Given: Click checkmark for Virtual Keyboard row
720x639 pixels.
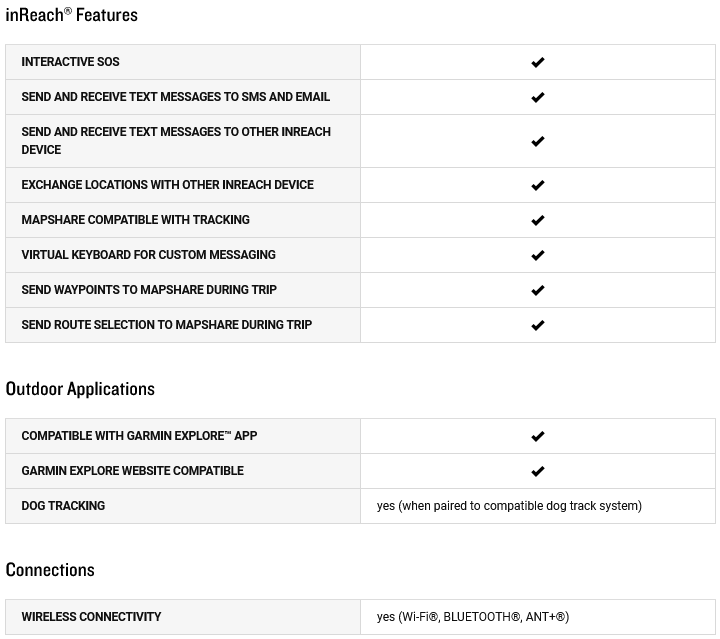Looking at the screenshot, I should tap(537, 255).
